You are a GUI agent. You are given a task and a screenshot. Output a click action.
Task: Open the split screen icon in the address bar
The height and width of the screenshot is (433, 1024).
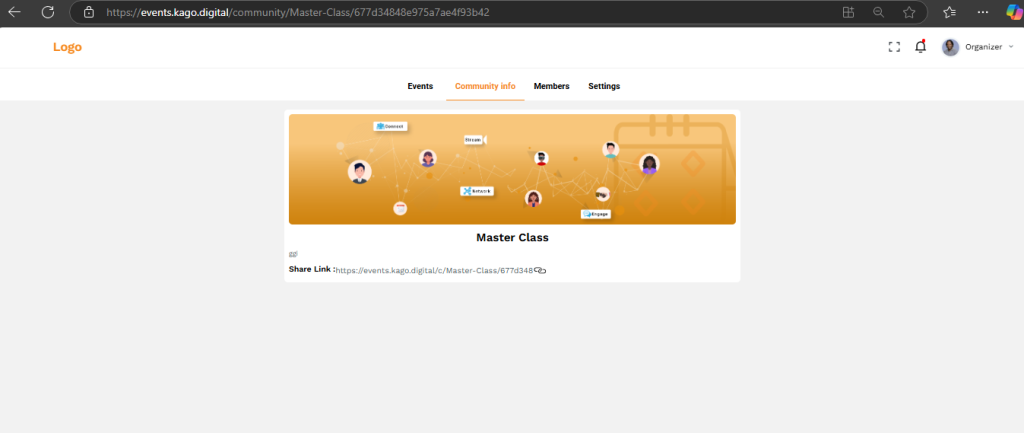pos(848,12)
